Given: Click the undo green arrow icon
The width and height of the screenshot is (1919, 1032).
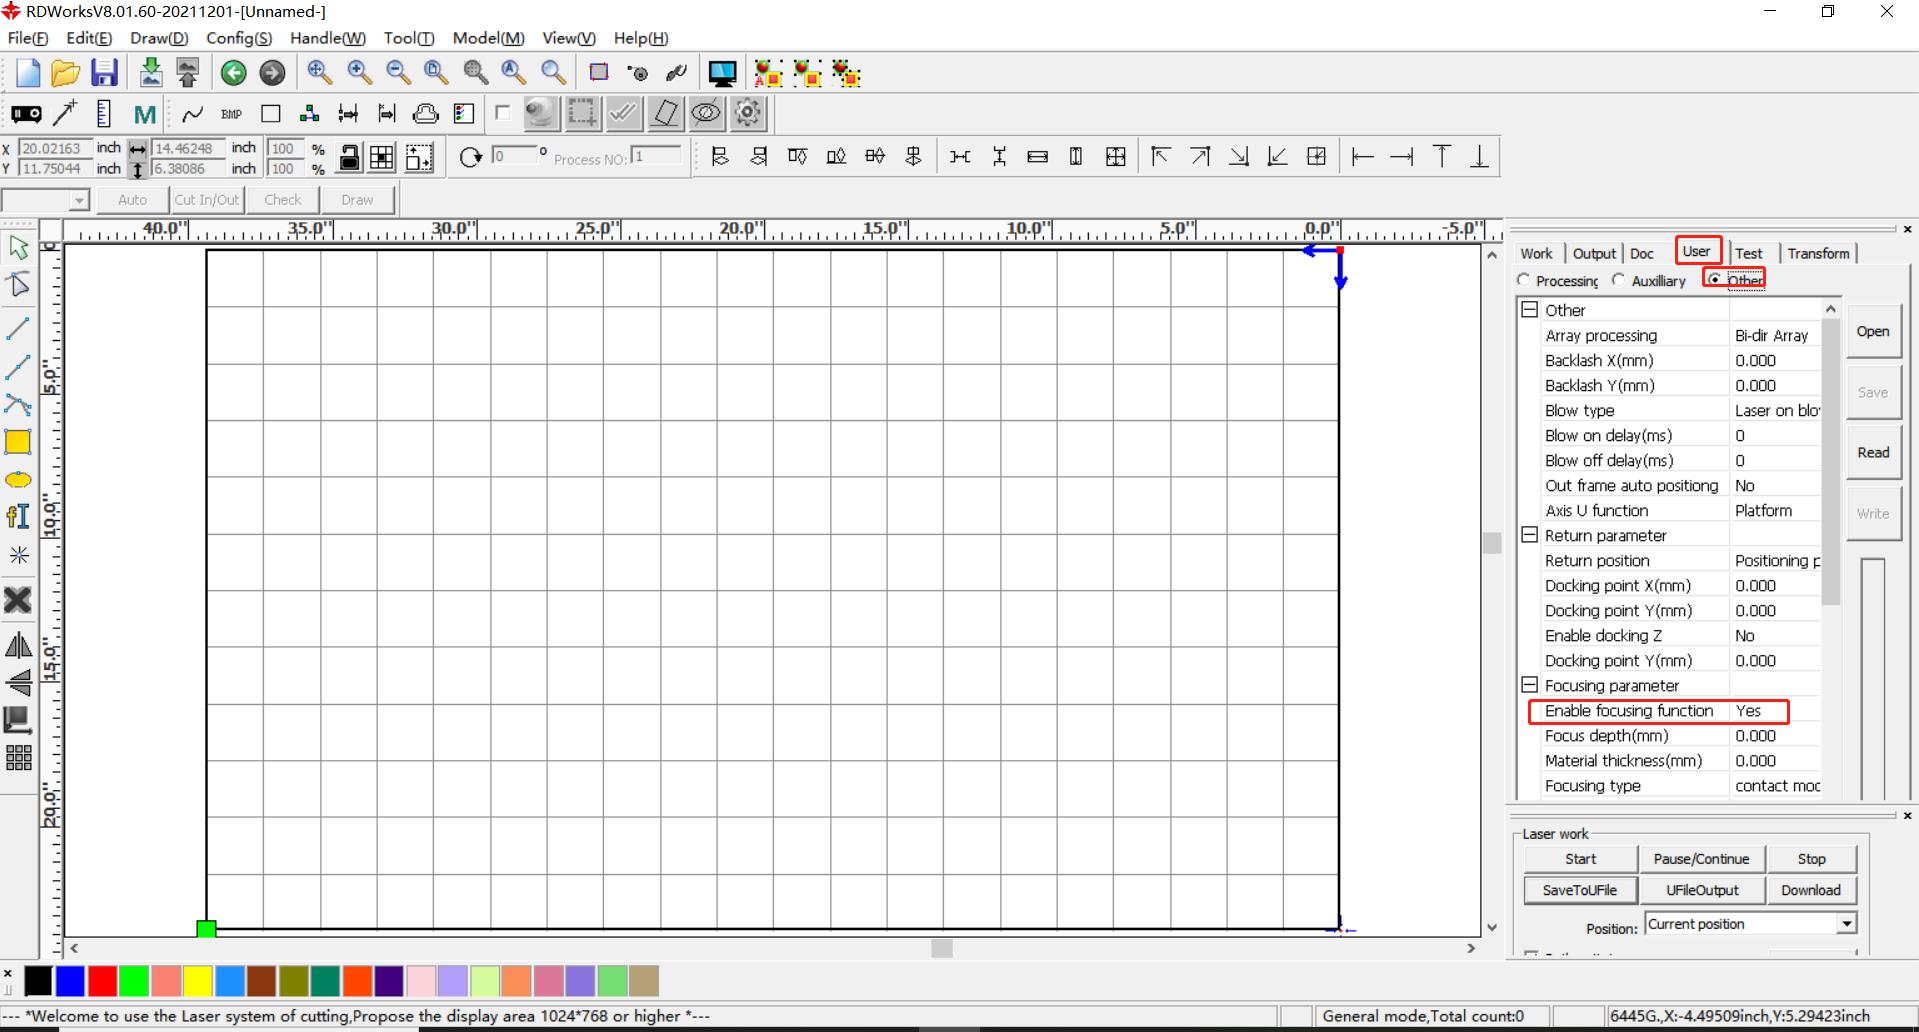Looking at the screenshot, I should pyautogui.click(x=234, y=73).
